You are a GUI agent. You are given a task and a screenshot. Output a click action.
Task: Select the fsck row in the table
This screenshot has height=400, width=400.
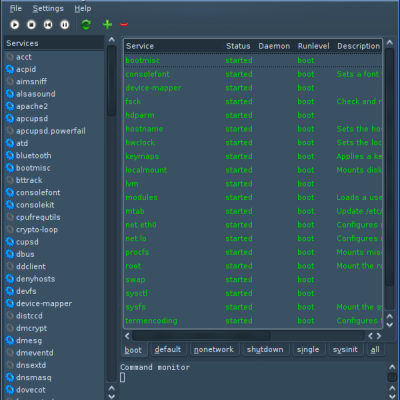[253, 101]
